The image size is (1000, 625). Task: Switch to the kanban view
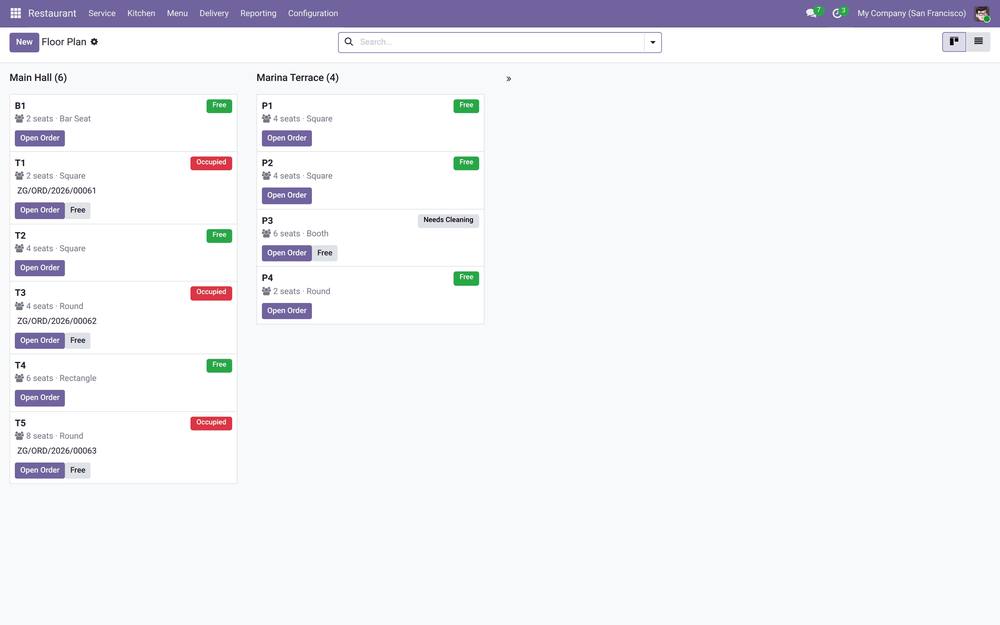(954, 41)
